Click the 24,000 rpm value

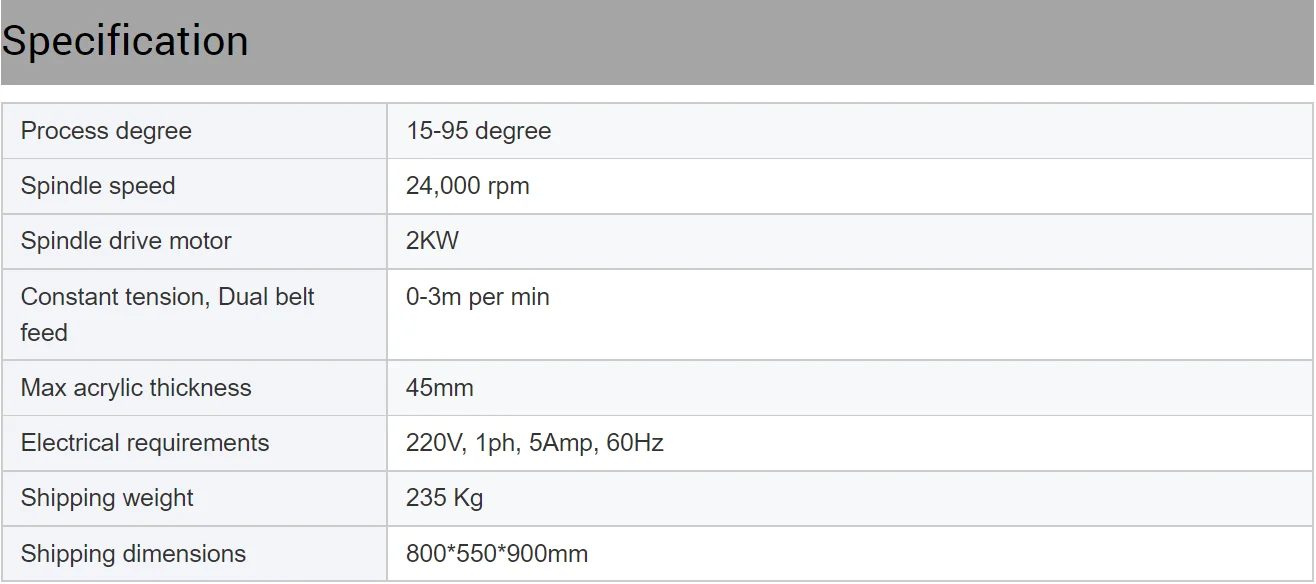coord(467,186)
